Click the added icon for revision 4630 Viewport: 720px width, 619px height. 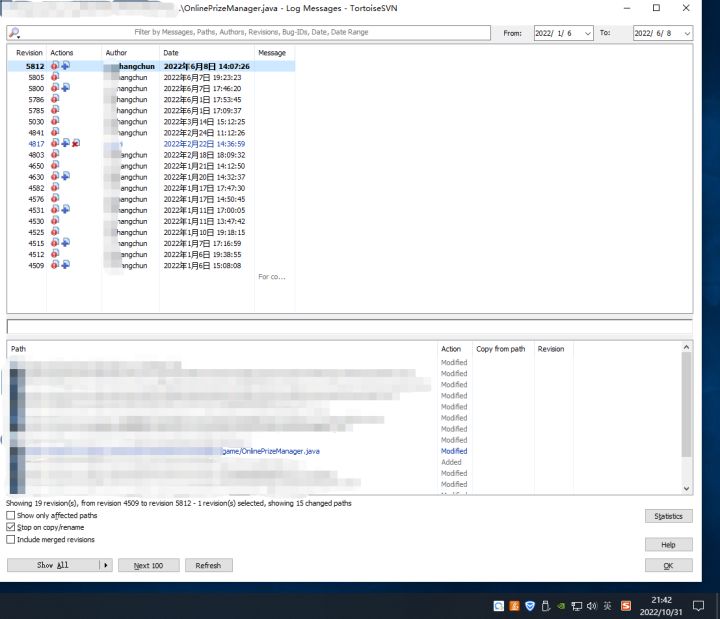[x=66, y=176]
